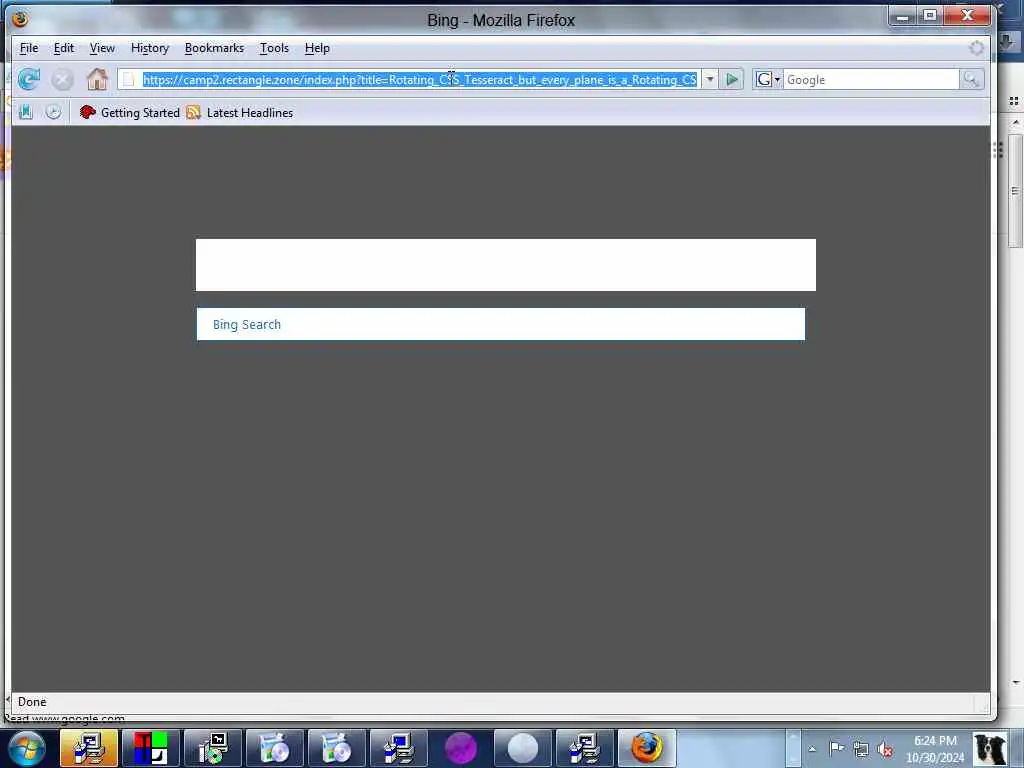Click the Bing Search button
The image size is (1024, 768).
point(500,325)
